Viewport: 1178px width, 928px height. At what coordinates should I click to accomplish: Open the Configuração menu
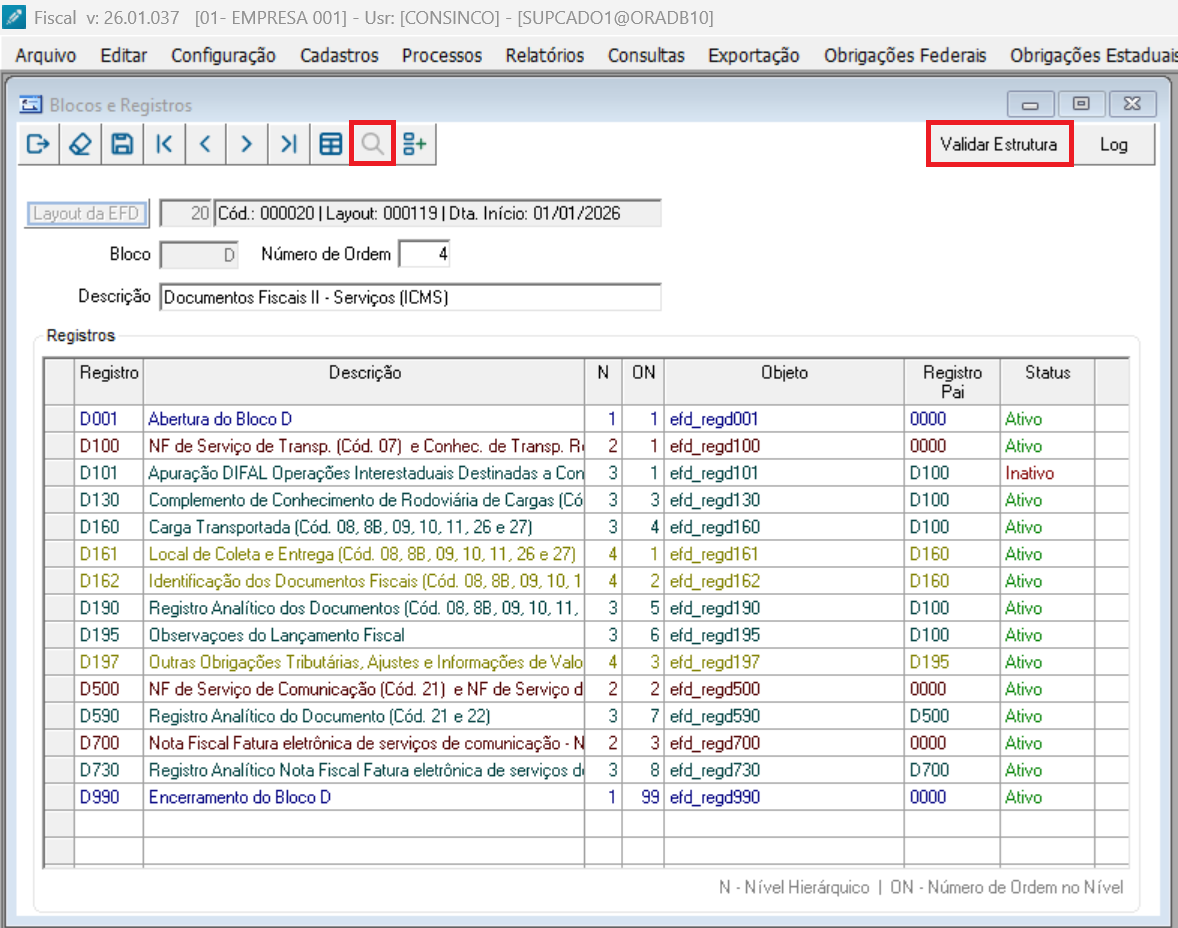tap(223, 56)
